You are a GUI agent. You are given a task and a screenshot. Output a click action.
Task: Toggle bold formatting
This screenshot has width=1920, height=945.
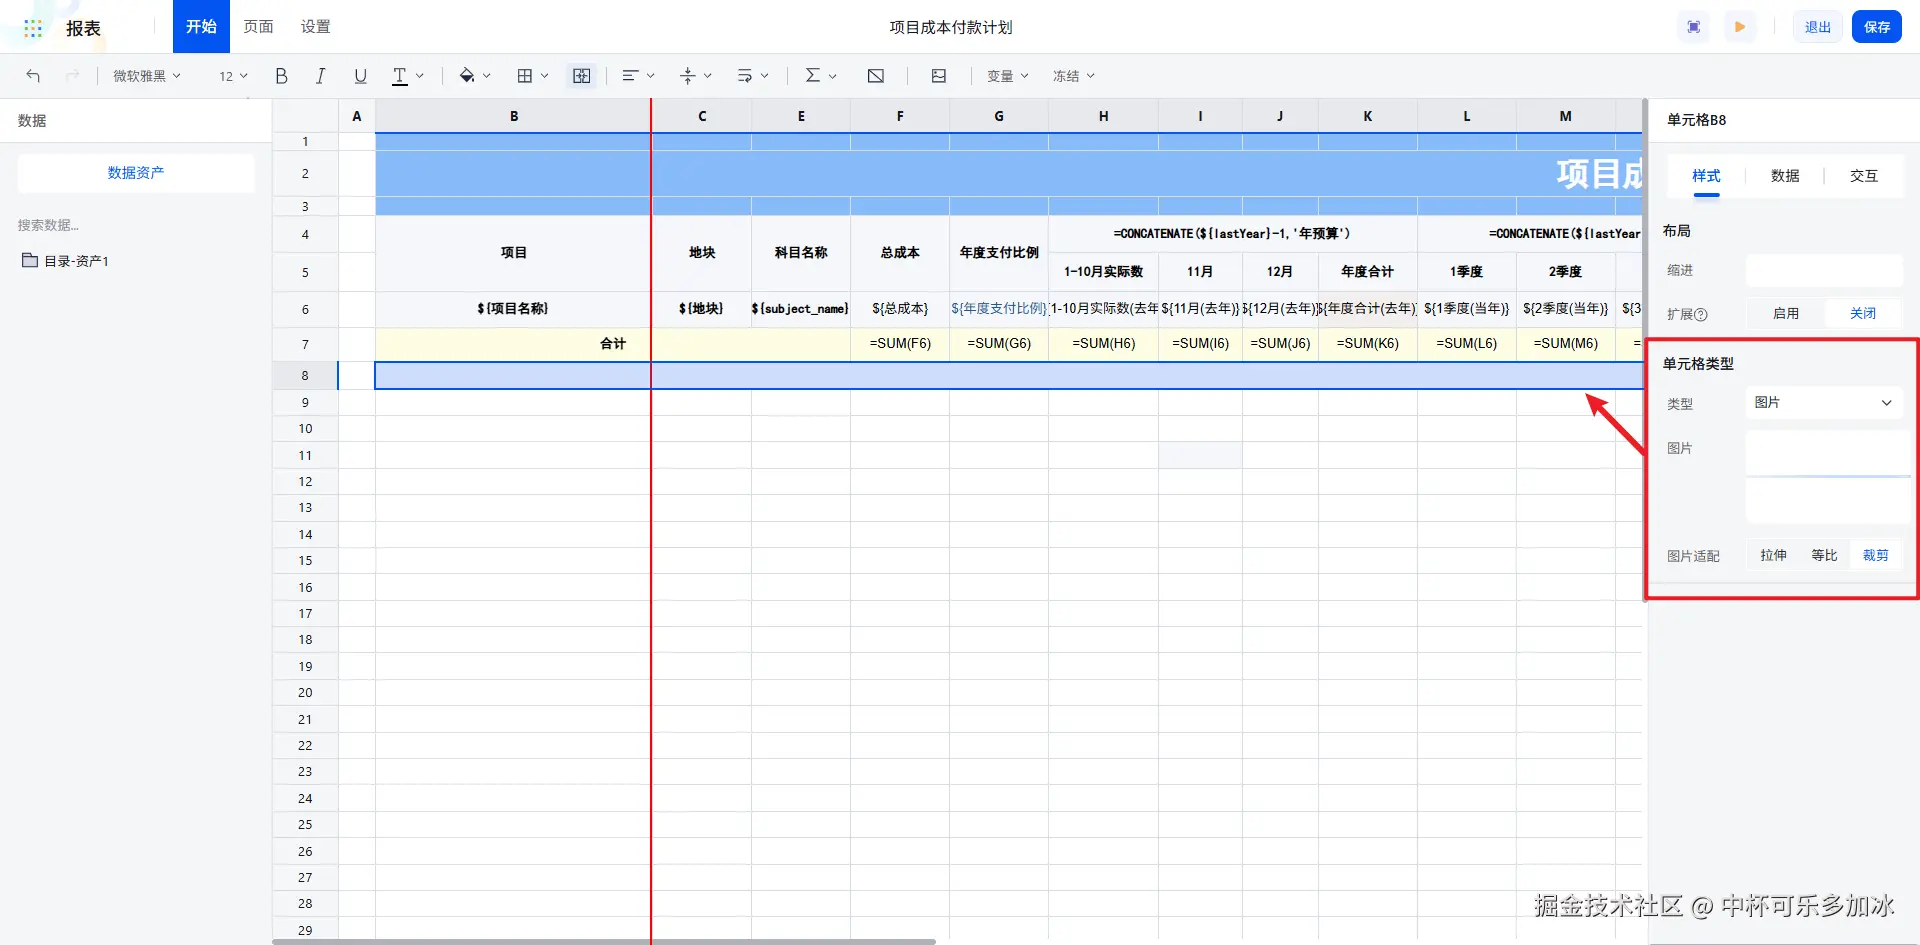pos(281,76)
